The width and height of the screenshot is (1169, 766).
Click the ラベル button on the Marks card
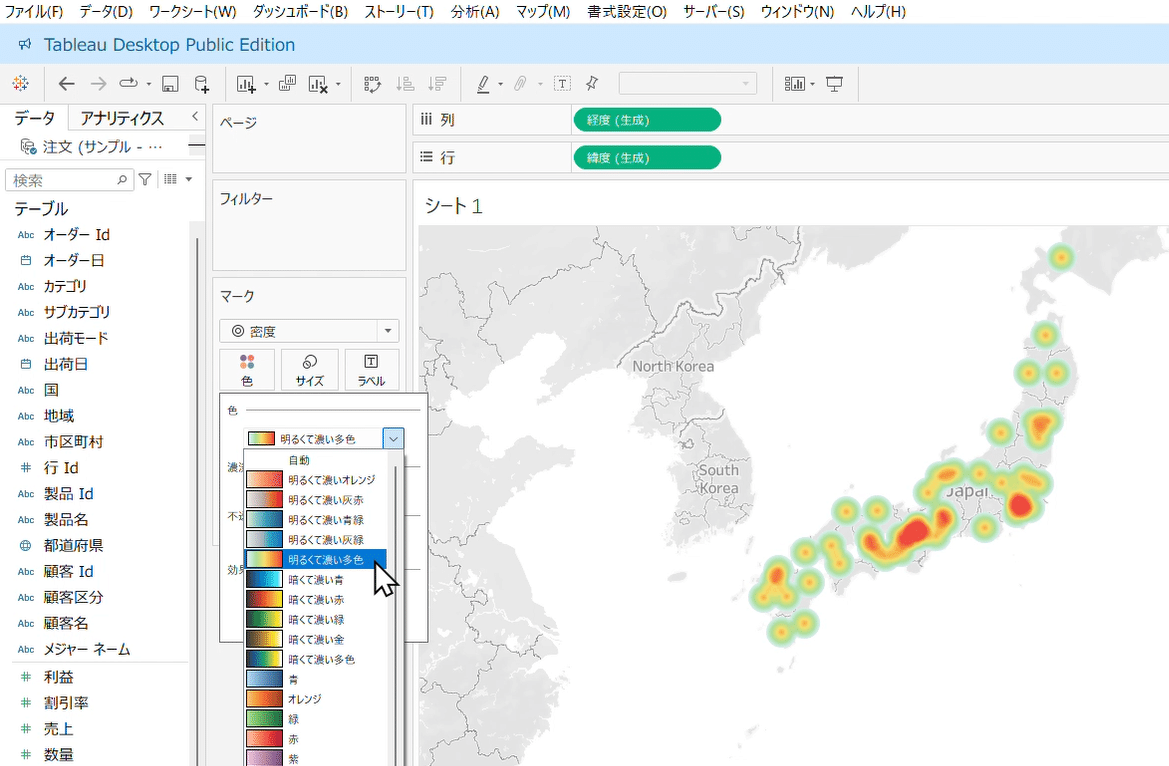[369, 369]
